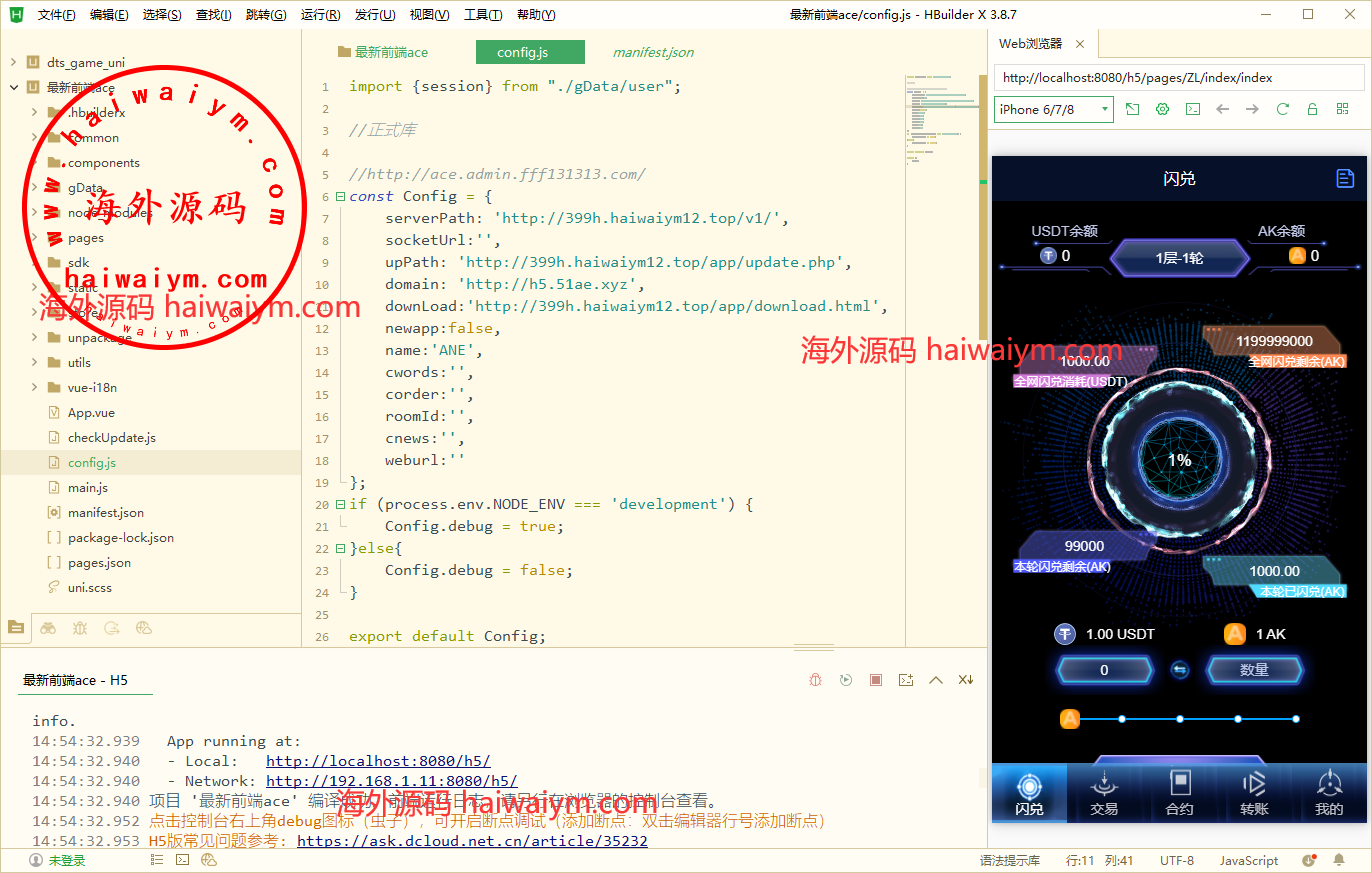Open the http://localhost:8080/h5/ link in console
Viewport: 1372px width, 873px height.
[378, 761]
